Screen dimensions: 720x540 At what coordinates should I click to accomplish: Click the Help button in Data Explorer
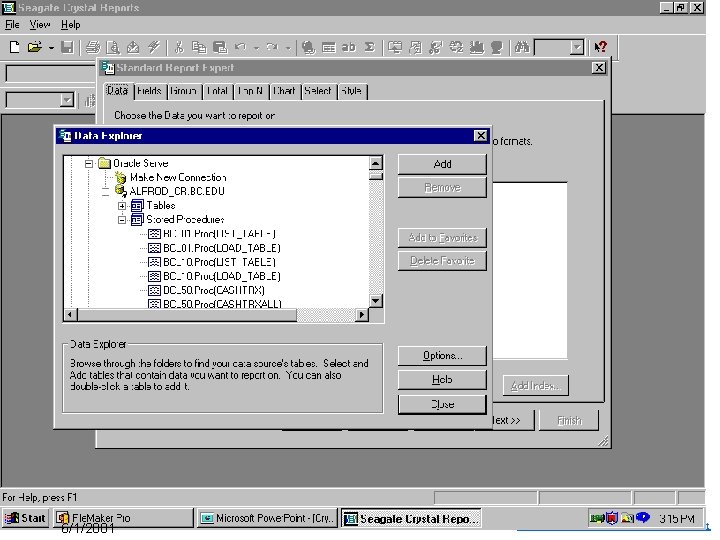tap(442, 380)
